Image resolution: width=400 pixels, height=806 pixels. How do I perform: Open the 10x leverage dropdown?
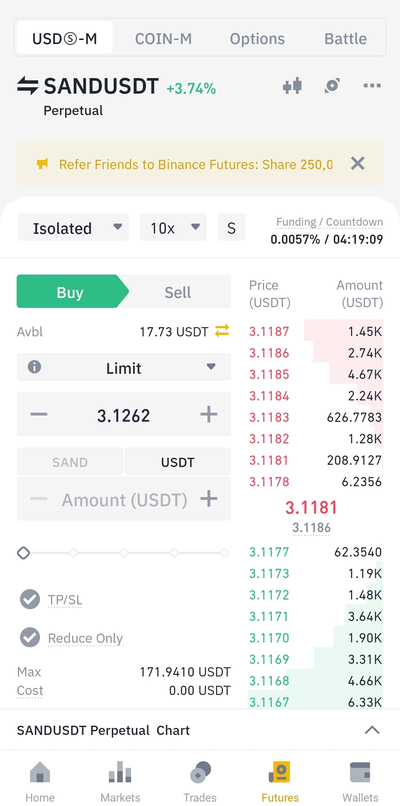point(173,228)
